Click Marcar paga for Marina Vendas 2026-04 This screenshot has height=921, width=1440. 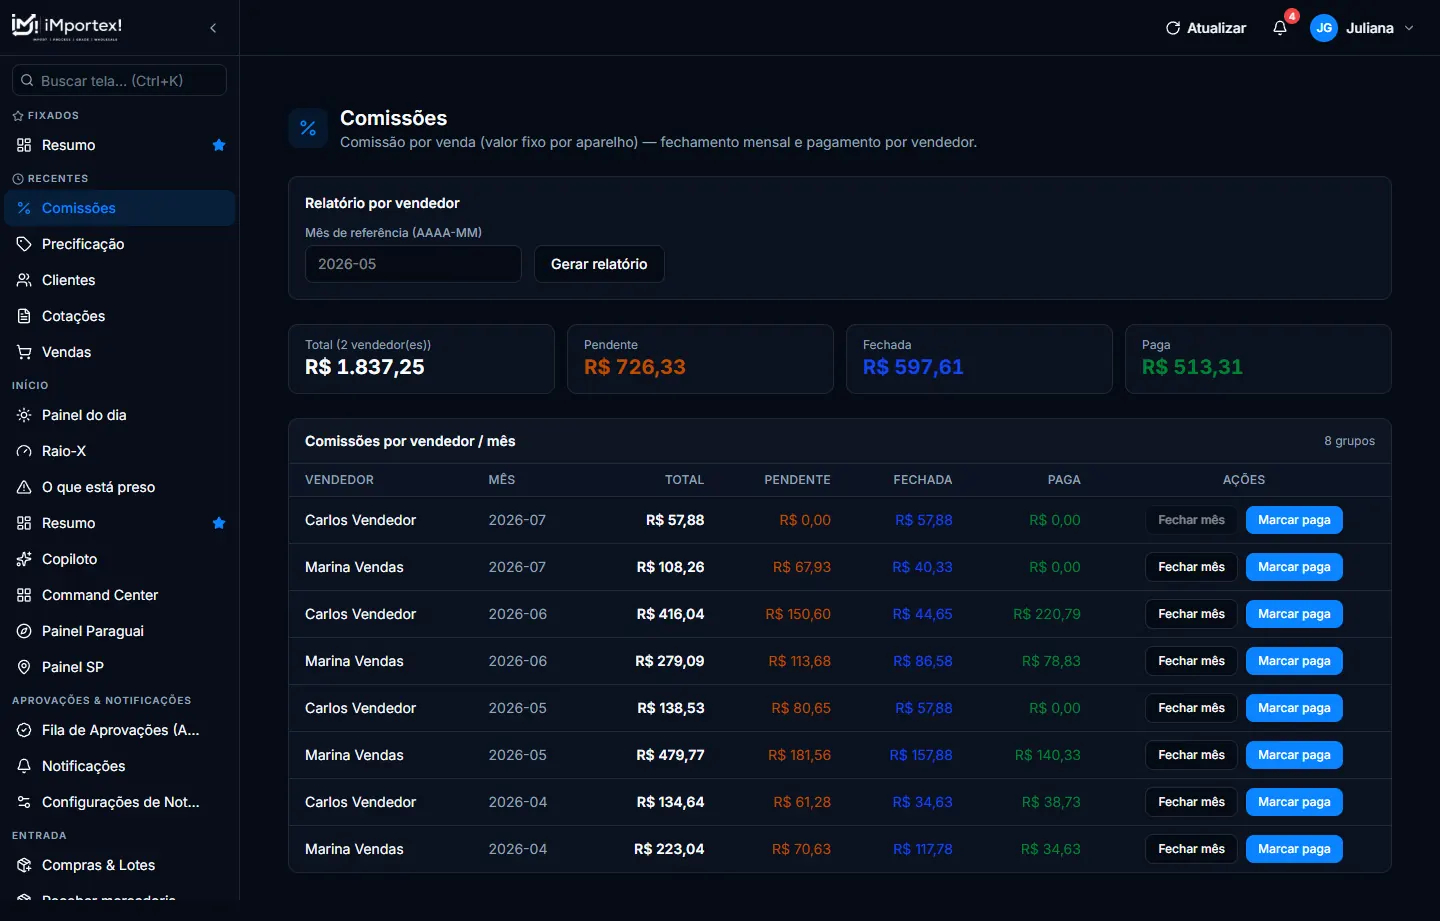(x=1294, y=849)
